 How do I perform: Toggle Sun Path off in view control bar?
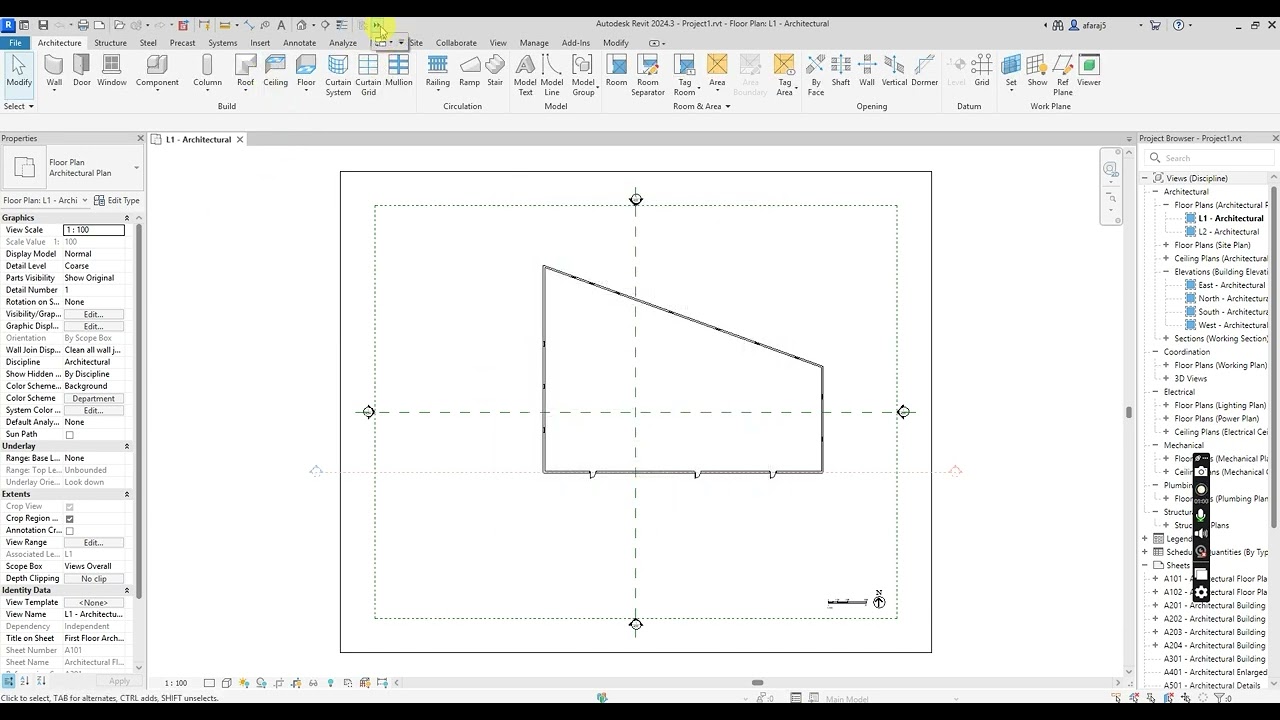[x=244, y=683]
